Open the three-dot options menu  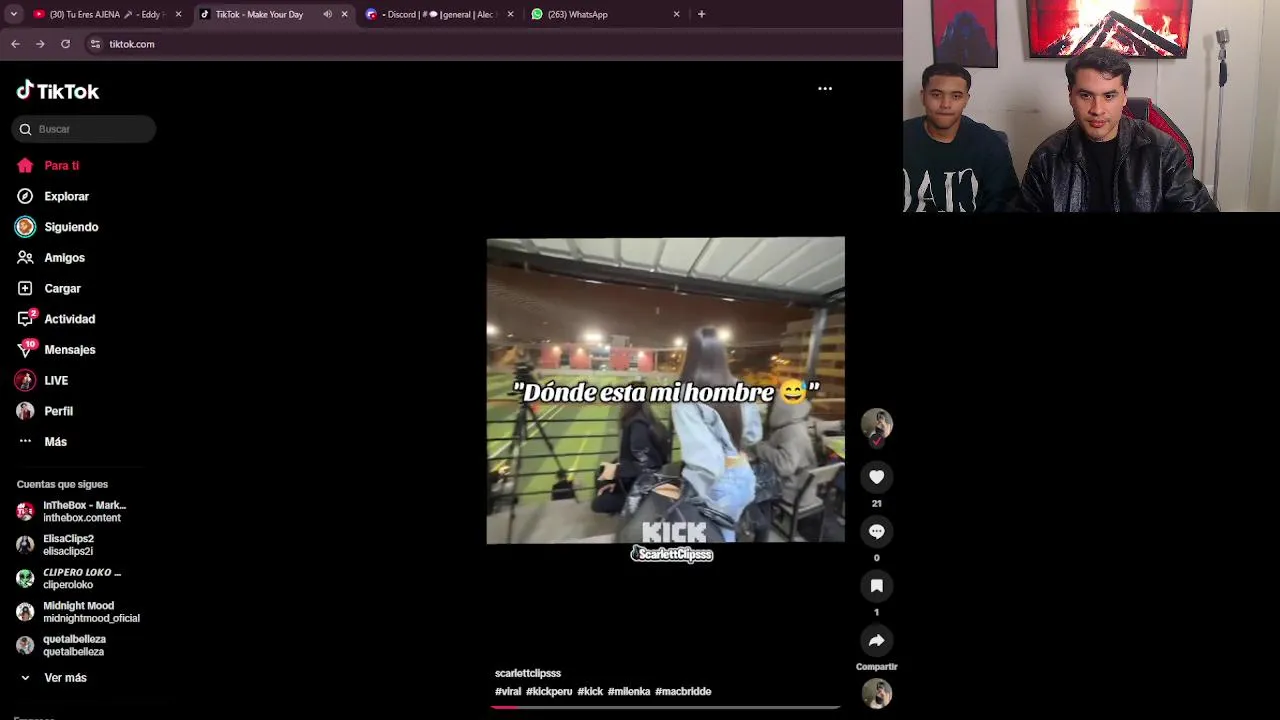click(x=825, y=89)
